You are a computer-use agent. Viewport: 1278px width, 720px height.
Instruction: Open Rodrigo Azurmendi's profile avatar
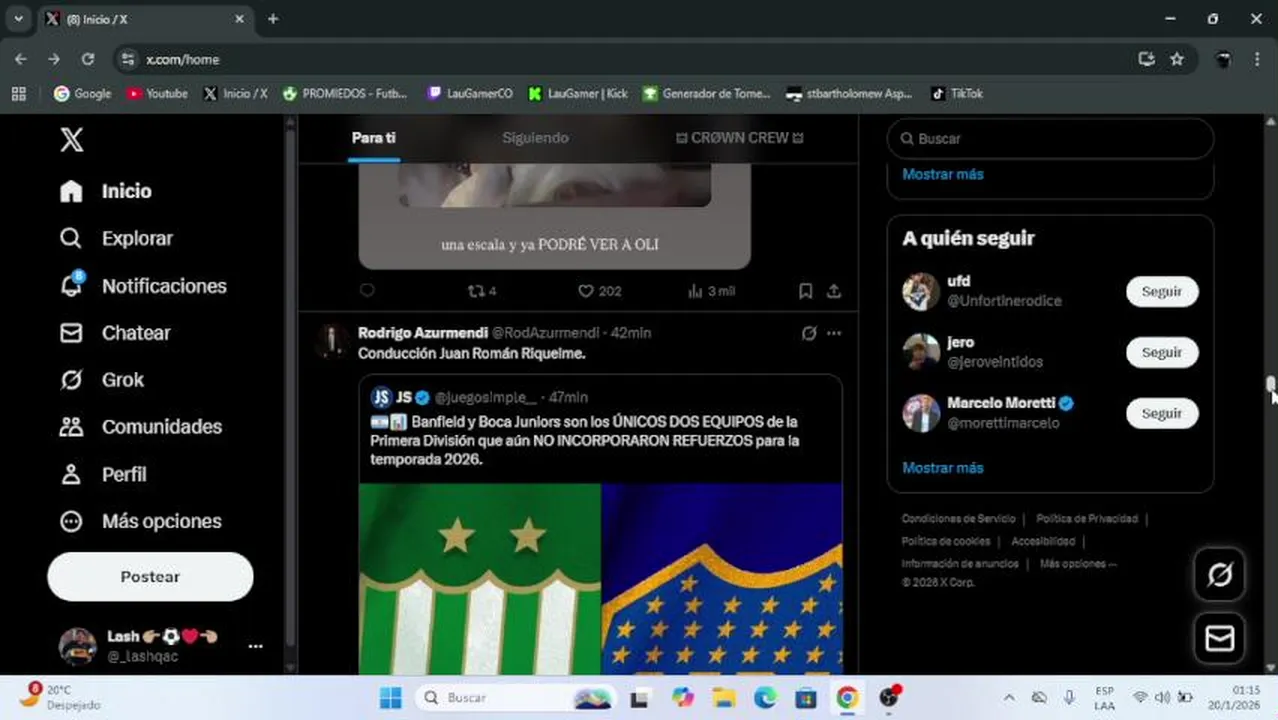330,341
